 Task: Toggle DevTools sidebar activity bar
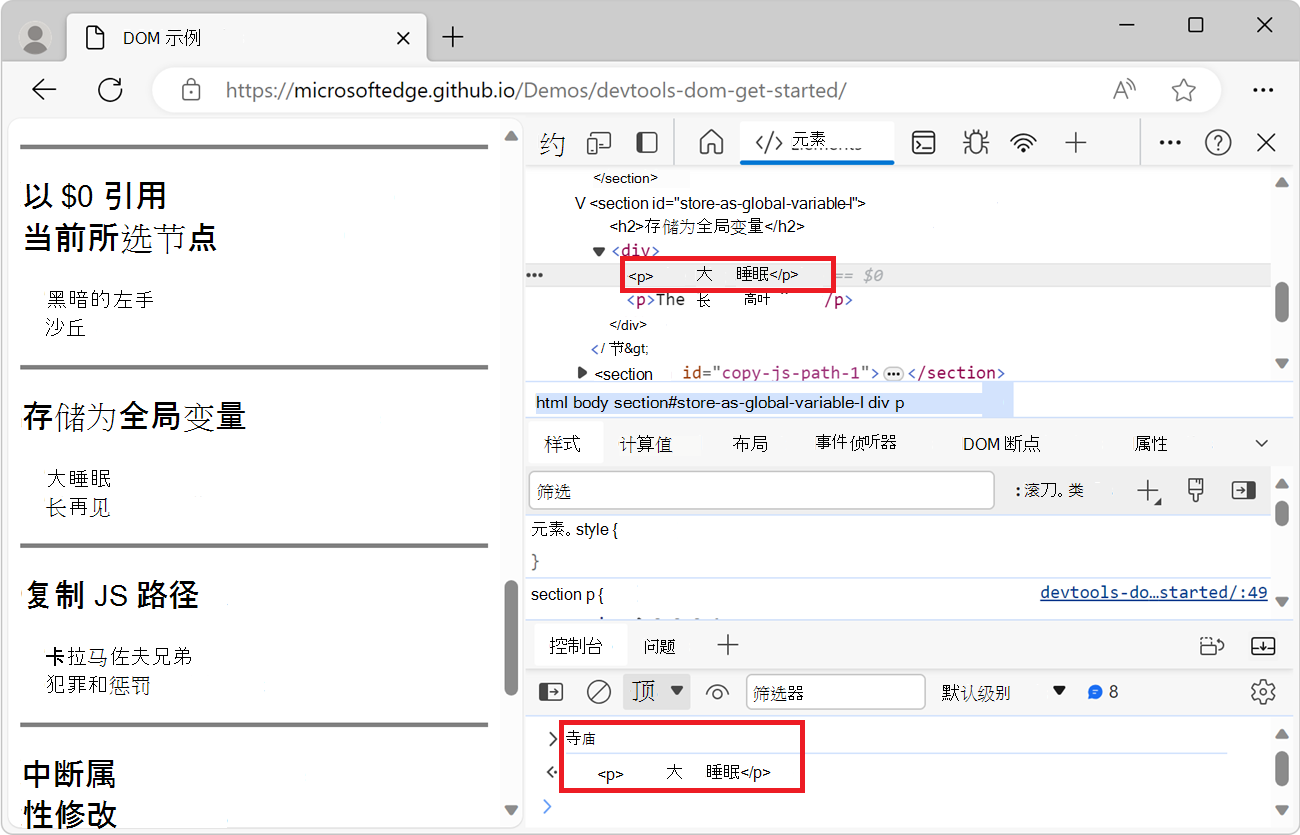click(x=647, y=143)
